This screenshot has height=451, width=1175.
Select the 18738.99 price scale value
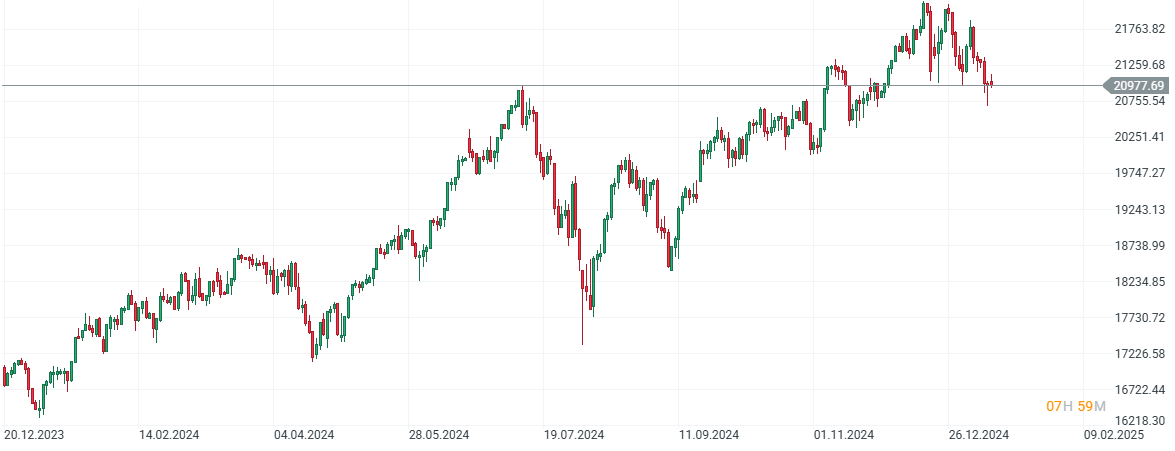[x=1141, y=246]
